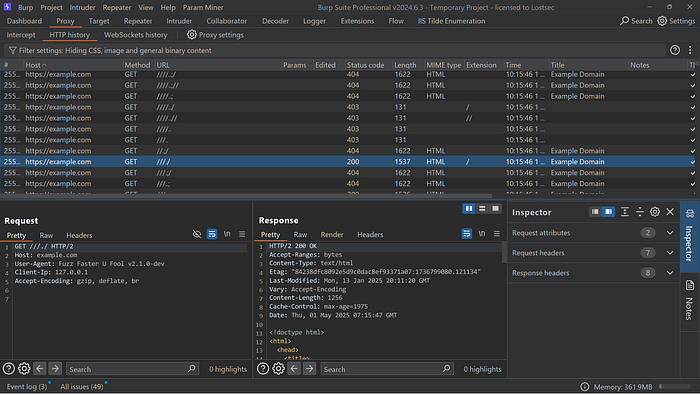Open the Notes side tab
700x394 pixels.
(689, 300)
